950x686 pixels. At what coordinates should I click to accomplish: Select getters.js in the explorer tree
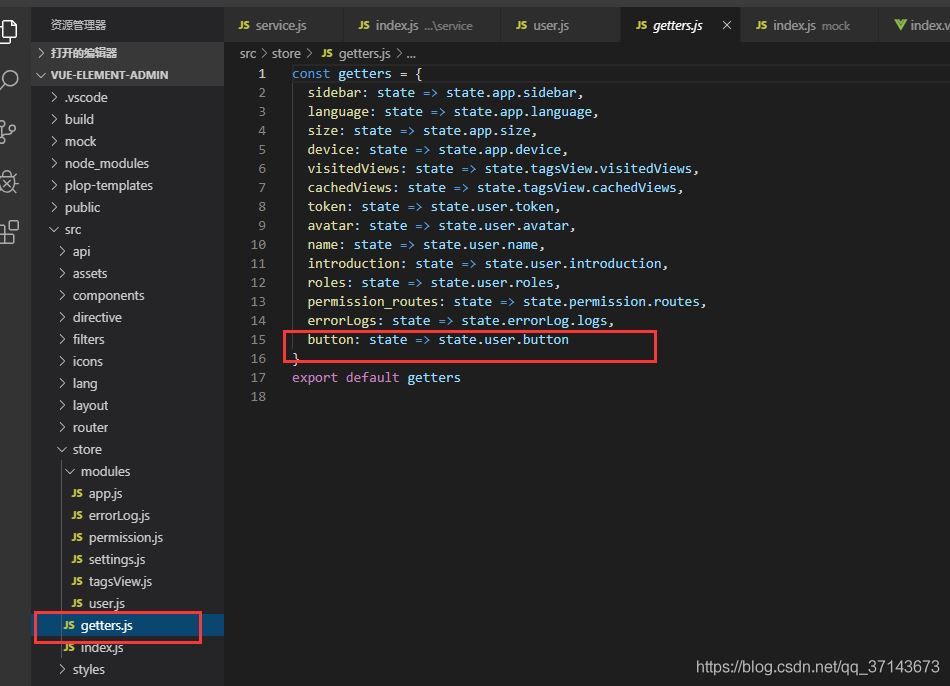coord(106,626)
